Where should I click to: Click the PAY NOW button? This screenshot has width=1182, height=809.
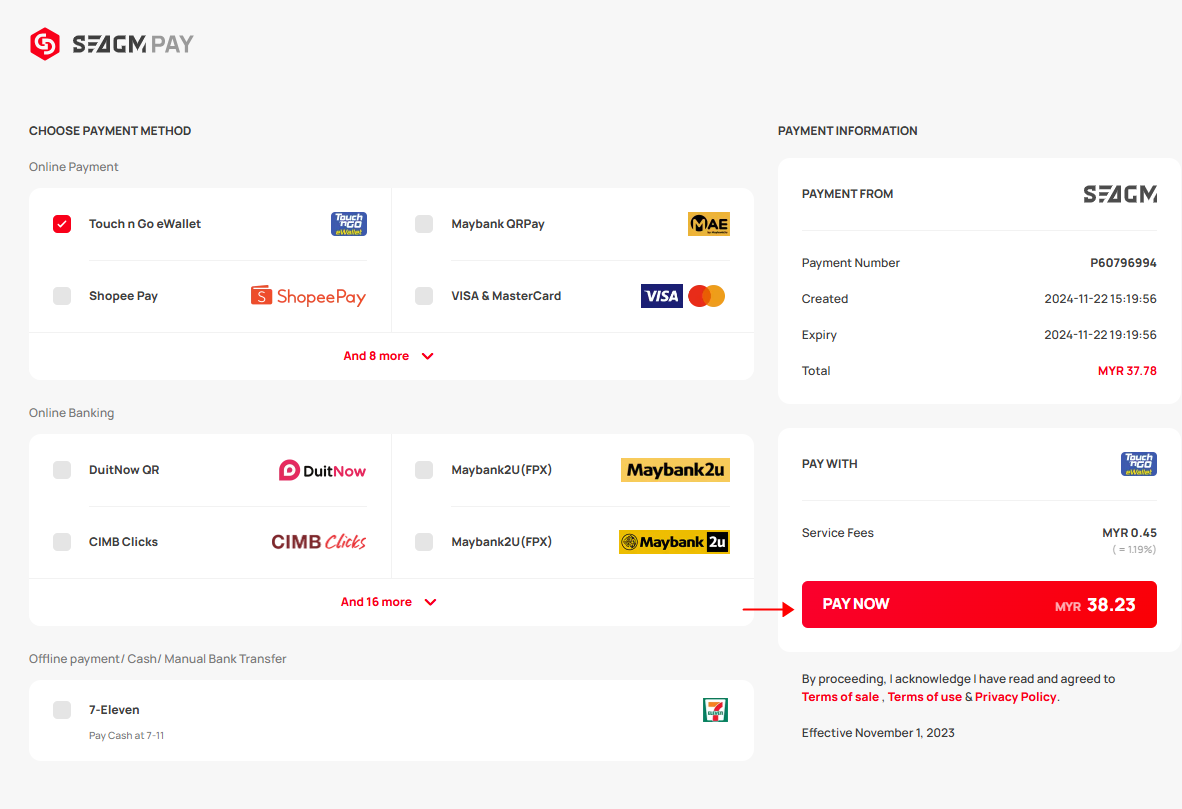coord(978,605)
